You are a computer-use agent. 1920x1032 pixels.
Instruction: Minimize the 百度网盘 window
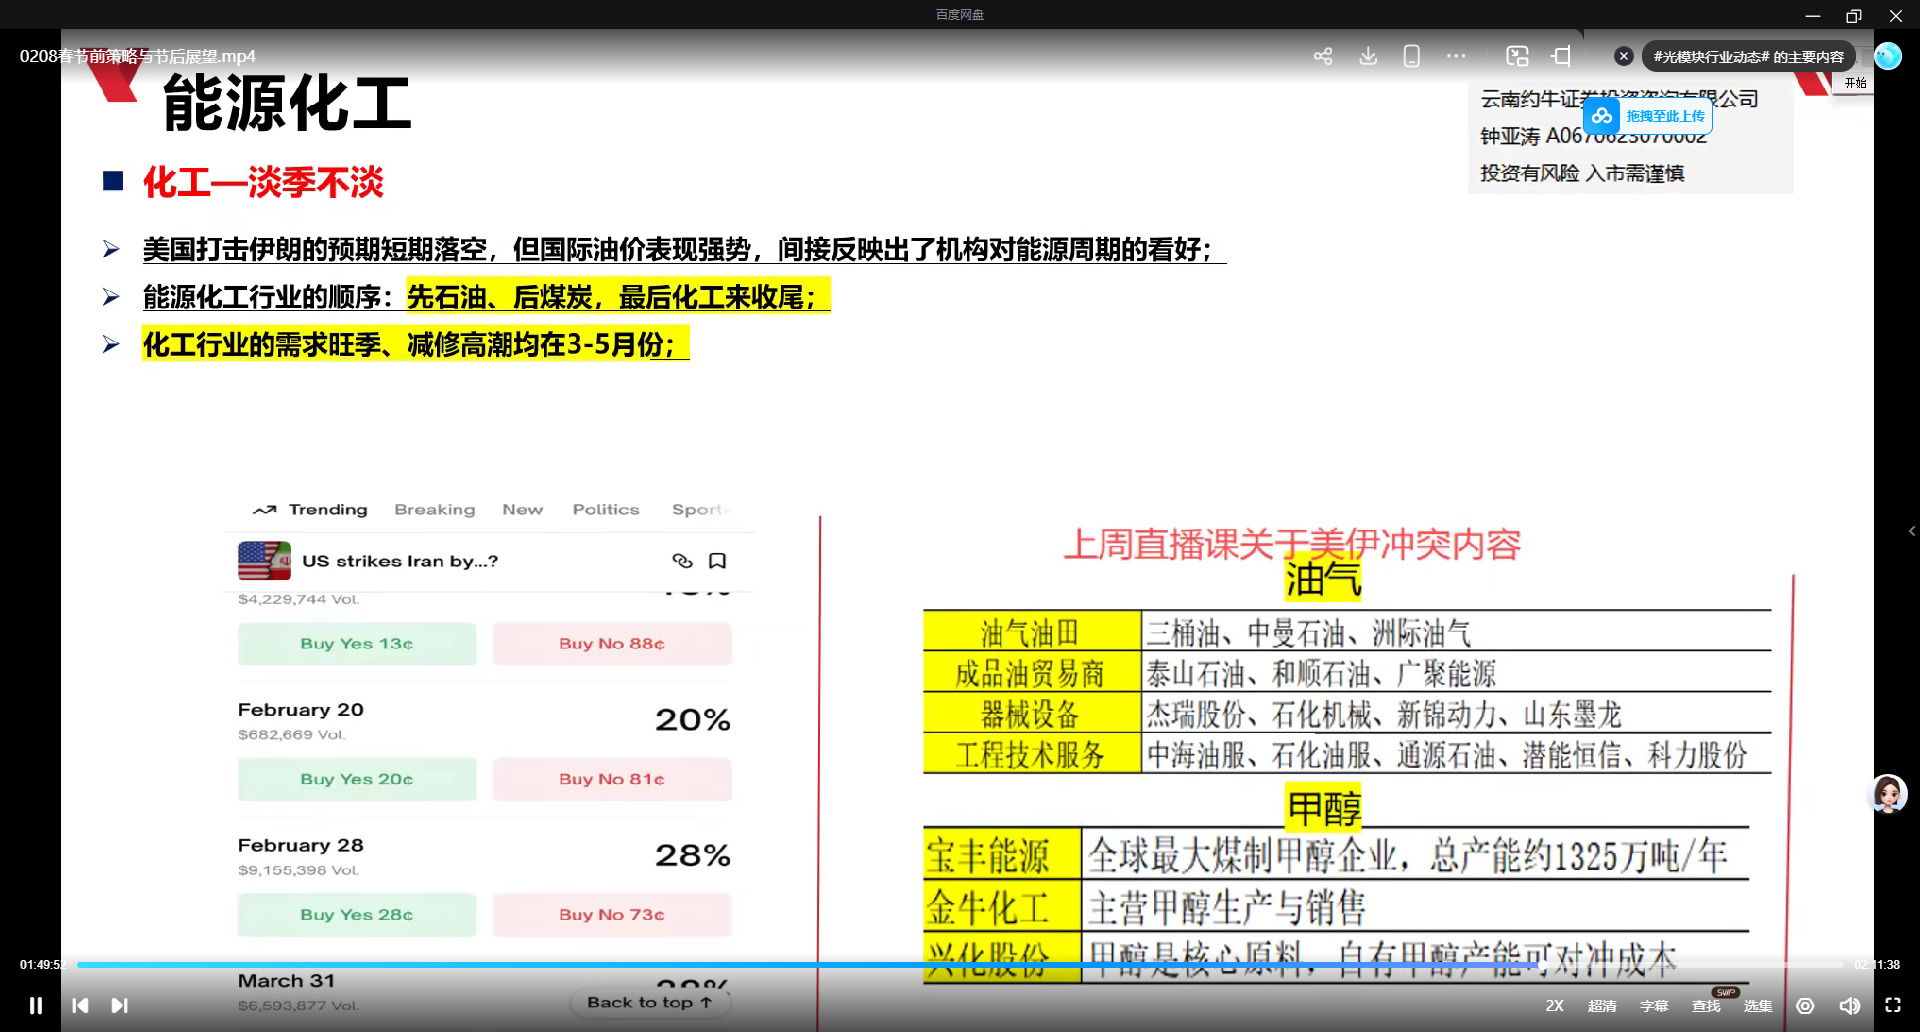[x=1812, y=15]
